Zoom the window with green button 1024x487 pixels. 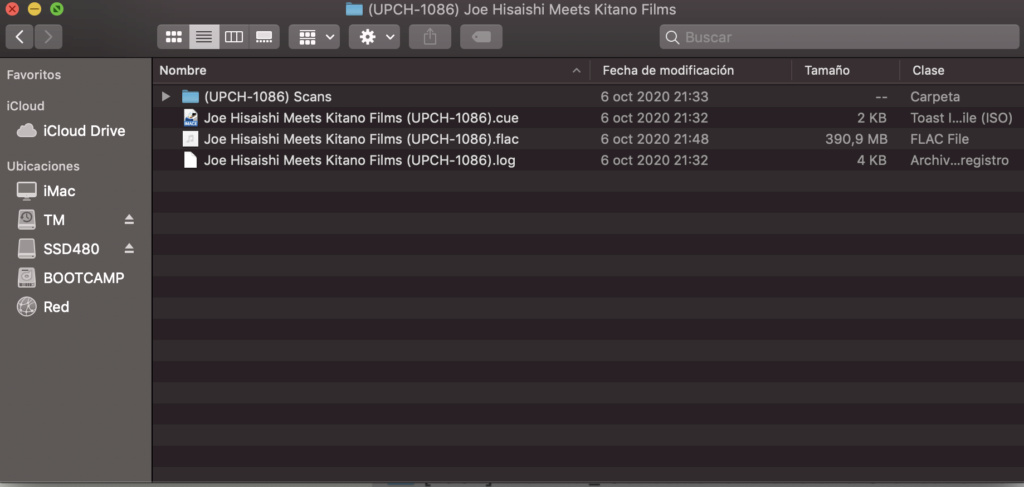click(57, 9)
